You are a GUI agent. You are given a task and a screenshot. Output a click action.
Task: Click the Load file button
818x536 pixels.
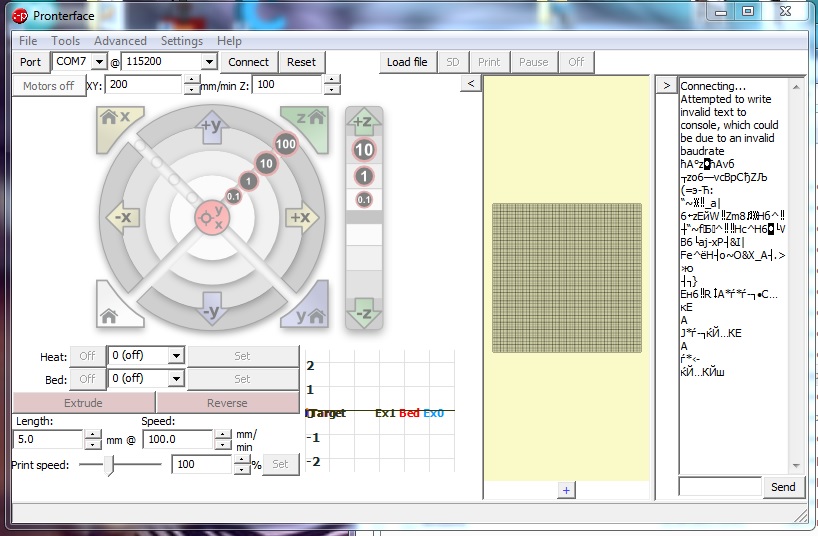pyautogui.click(x=407, y=62)
